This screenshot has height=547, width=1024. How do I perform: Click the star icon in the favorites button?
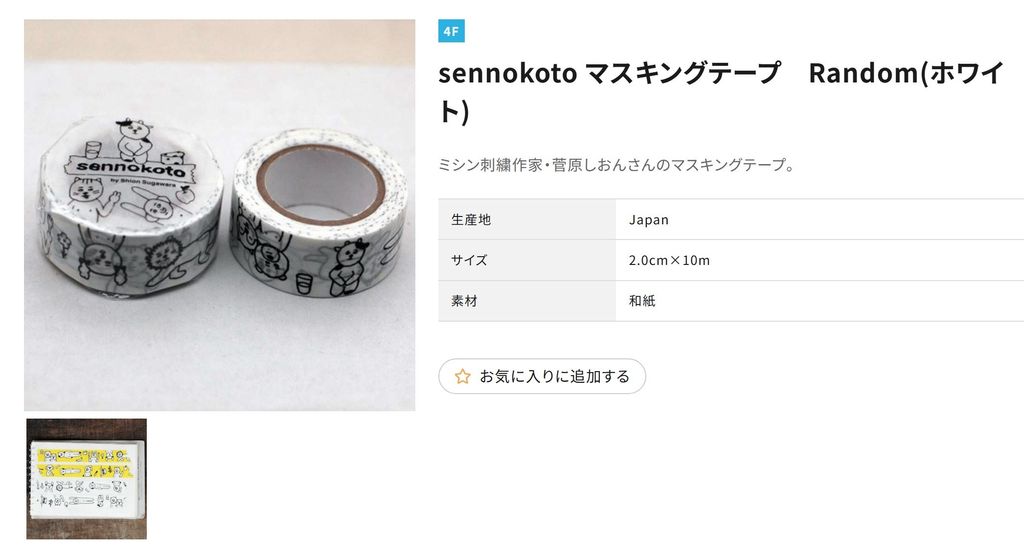pyautogui.click(x=462, y=376)
